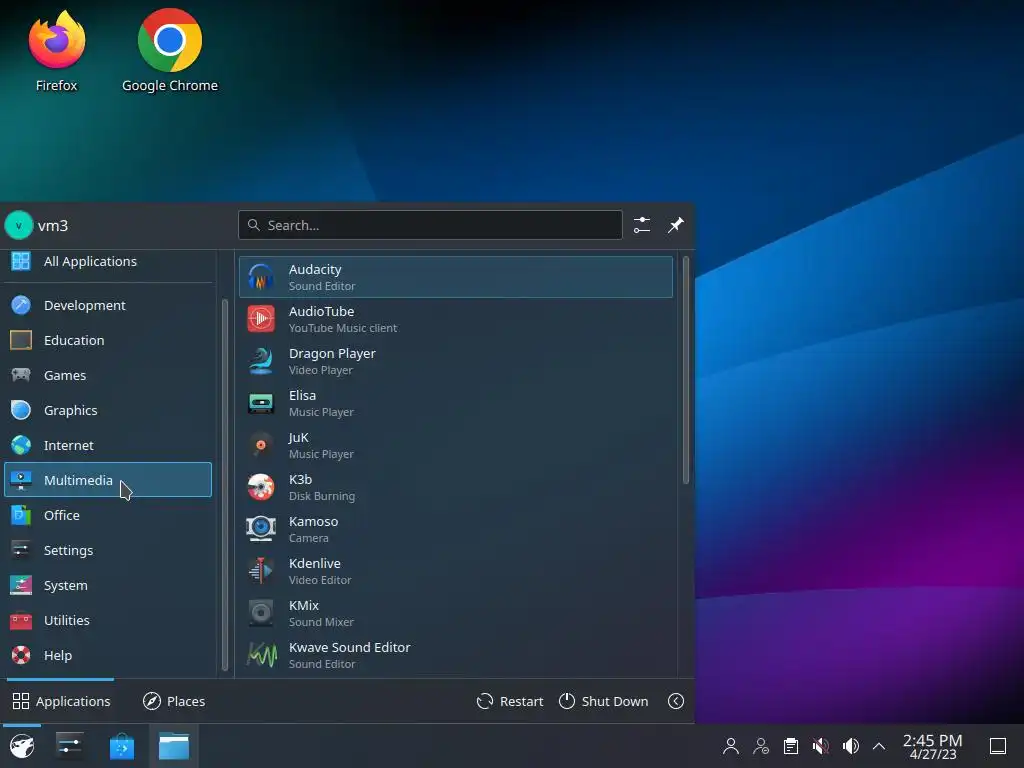Expand more power options arrow

click(x=676, y=701)
